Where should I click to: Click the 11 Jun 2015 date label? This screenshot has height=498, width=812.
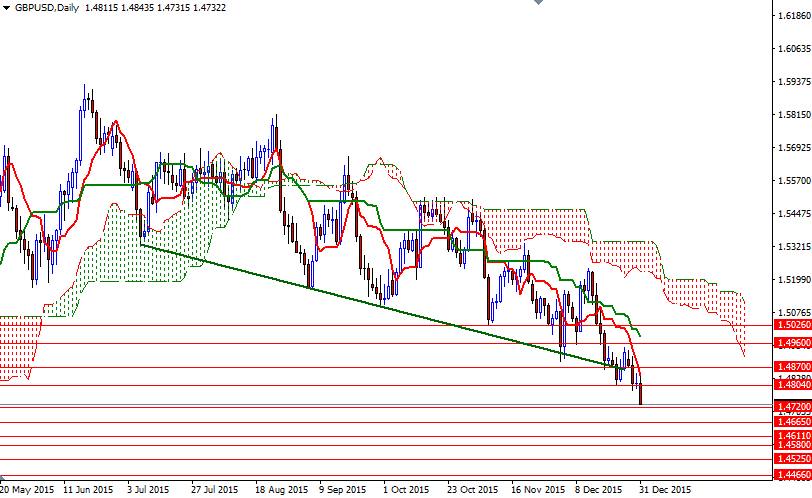pos(88,490)
